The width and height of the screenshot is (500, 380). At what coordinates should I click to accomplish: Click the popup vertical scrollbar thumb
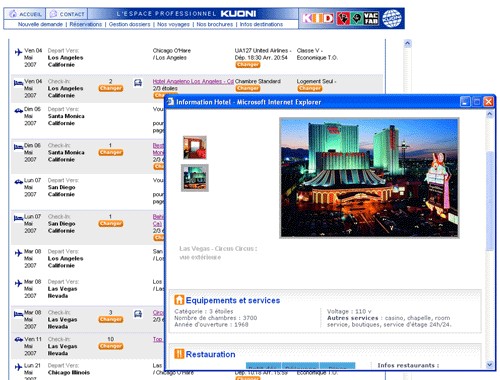[489, 201]
